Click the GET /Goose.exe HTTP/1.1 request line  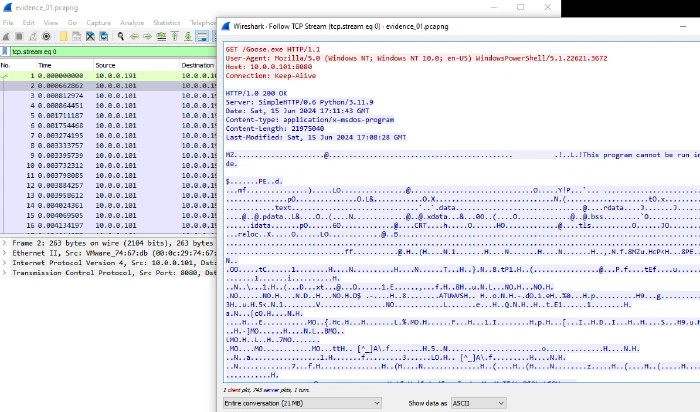tap(273, 49)
